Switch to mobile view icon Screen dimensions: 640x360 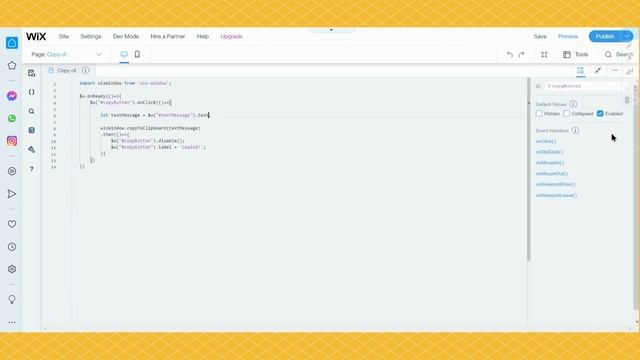click(137, 54)
